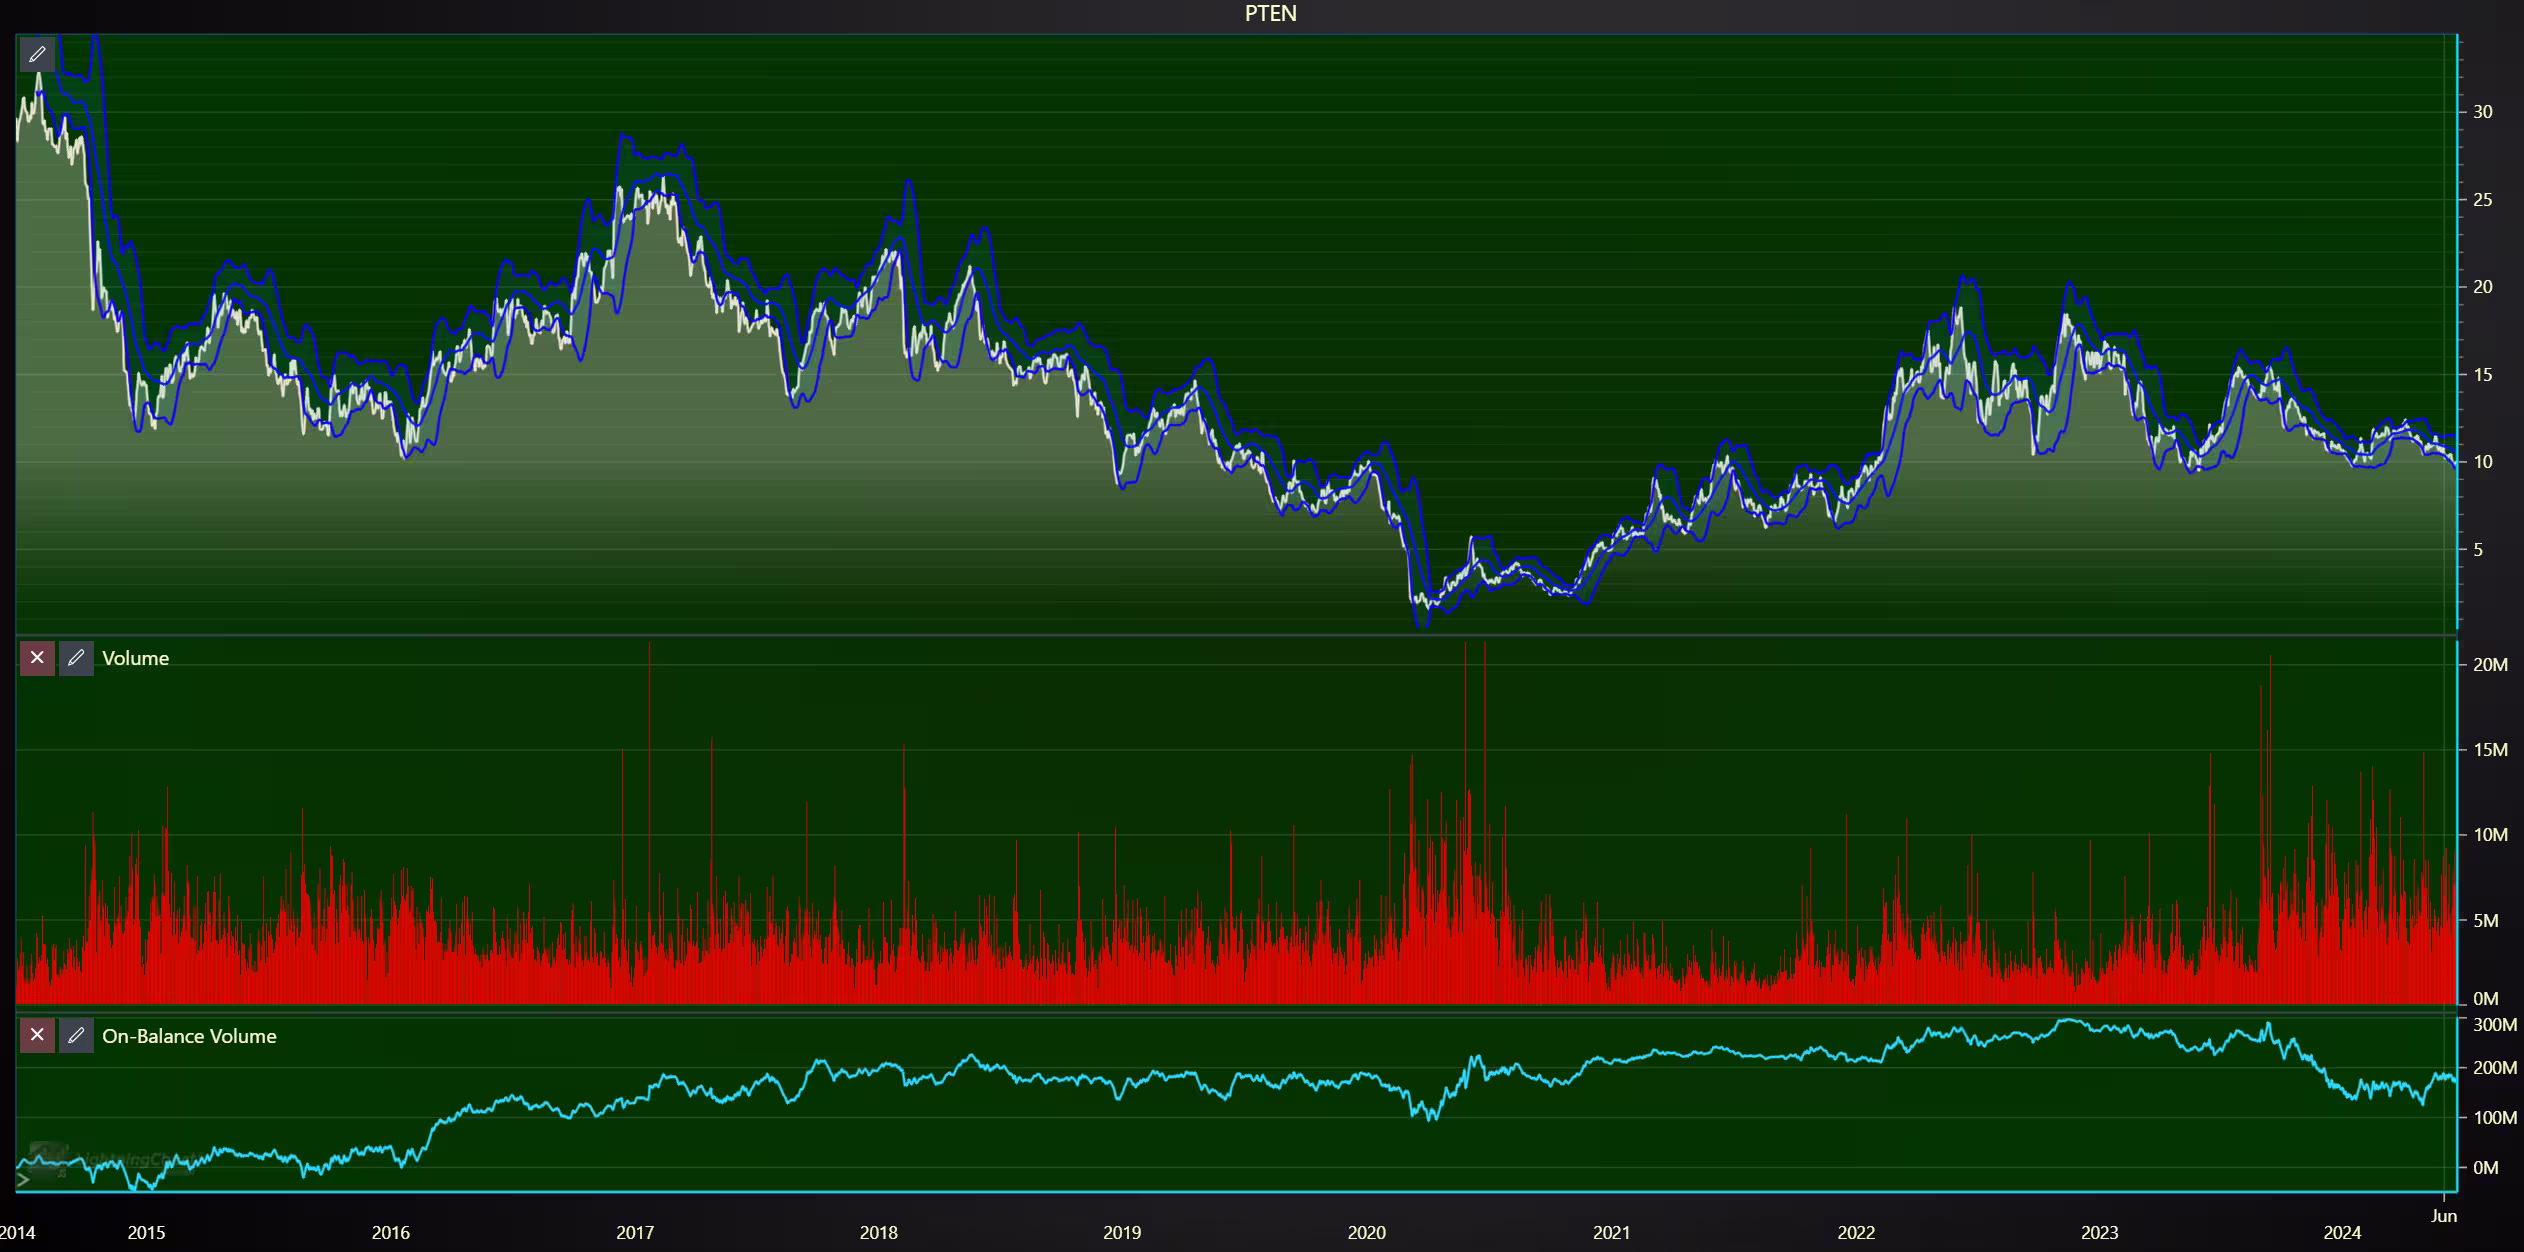Click the Jun marker on the time axis

[2444, 1216]
